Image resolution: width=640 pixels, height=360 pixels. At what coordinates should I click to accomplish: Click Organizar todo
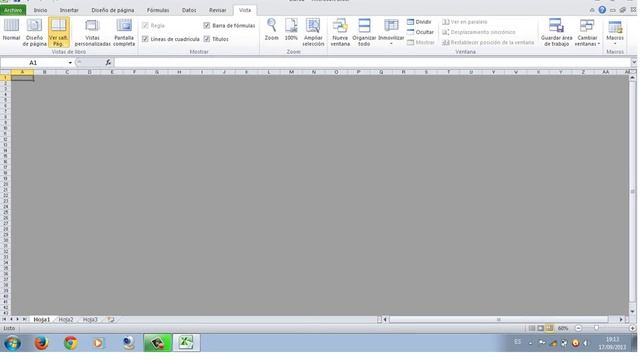(x=364, y=32)
